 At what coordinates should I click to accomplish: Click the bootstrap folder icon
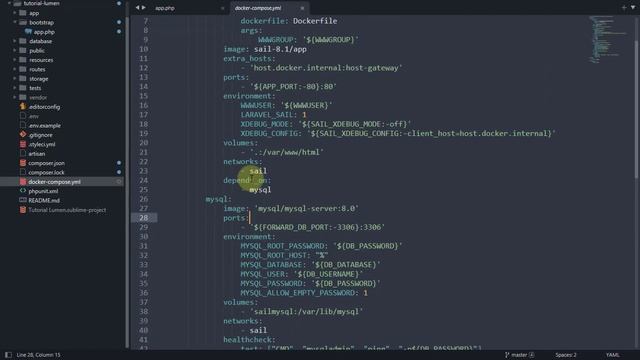pyautogui.click(x=23, y=22)
